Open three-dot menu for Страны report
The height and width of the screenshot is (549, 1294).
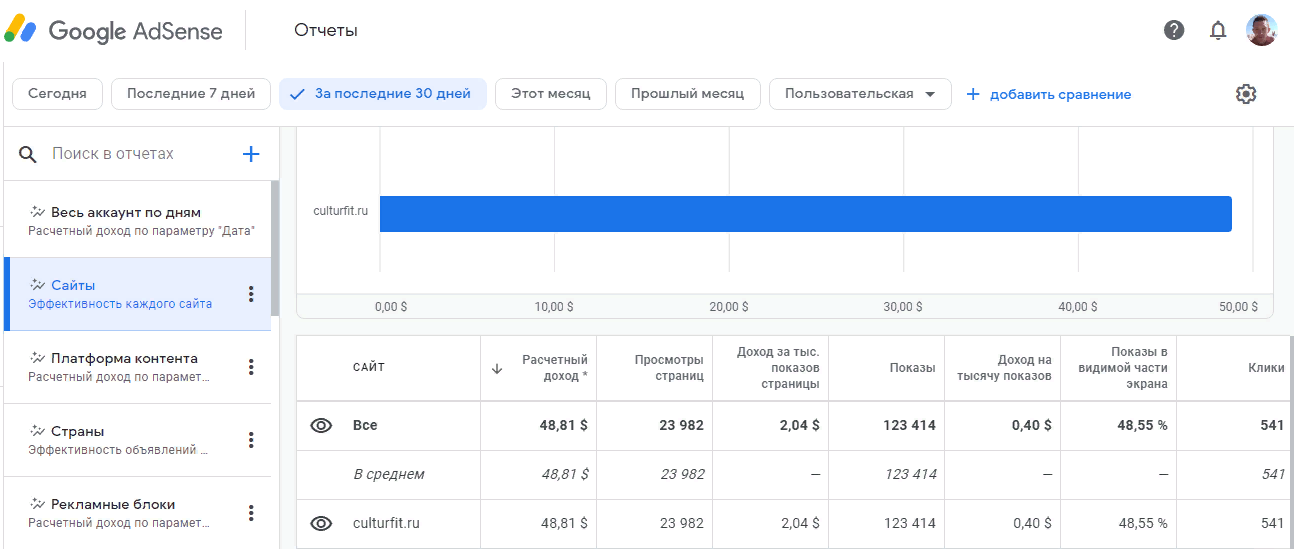click(251, 440)
